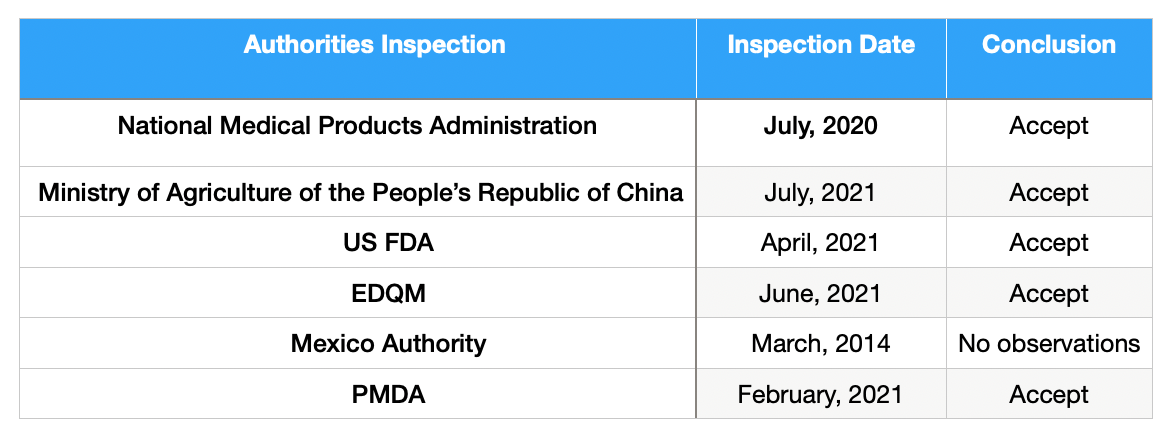Select the Inspection Date column header
The width and height of the screenshot is (1174, 448).
[x=821, y=58]
